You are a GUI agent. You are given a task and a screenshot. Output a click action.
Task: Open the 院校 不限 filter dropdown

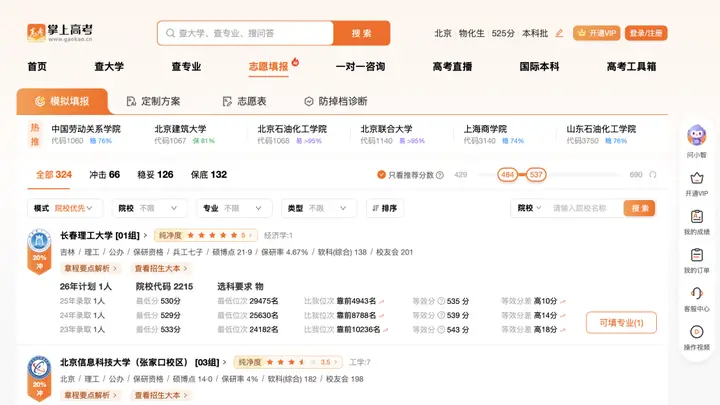tap(150, 208)
